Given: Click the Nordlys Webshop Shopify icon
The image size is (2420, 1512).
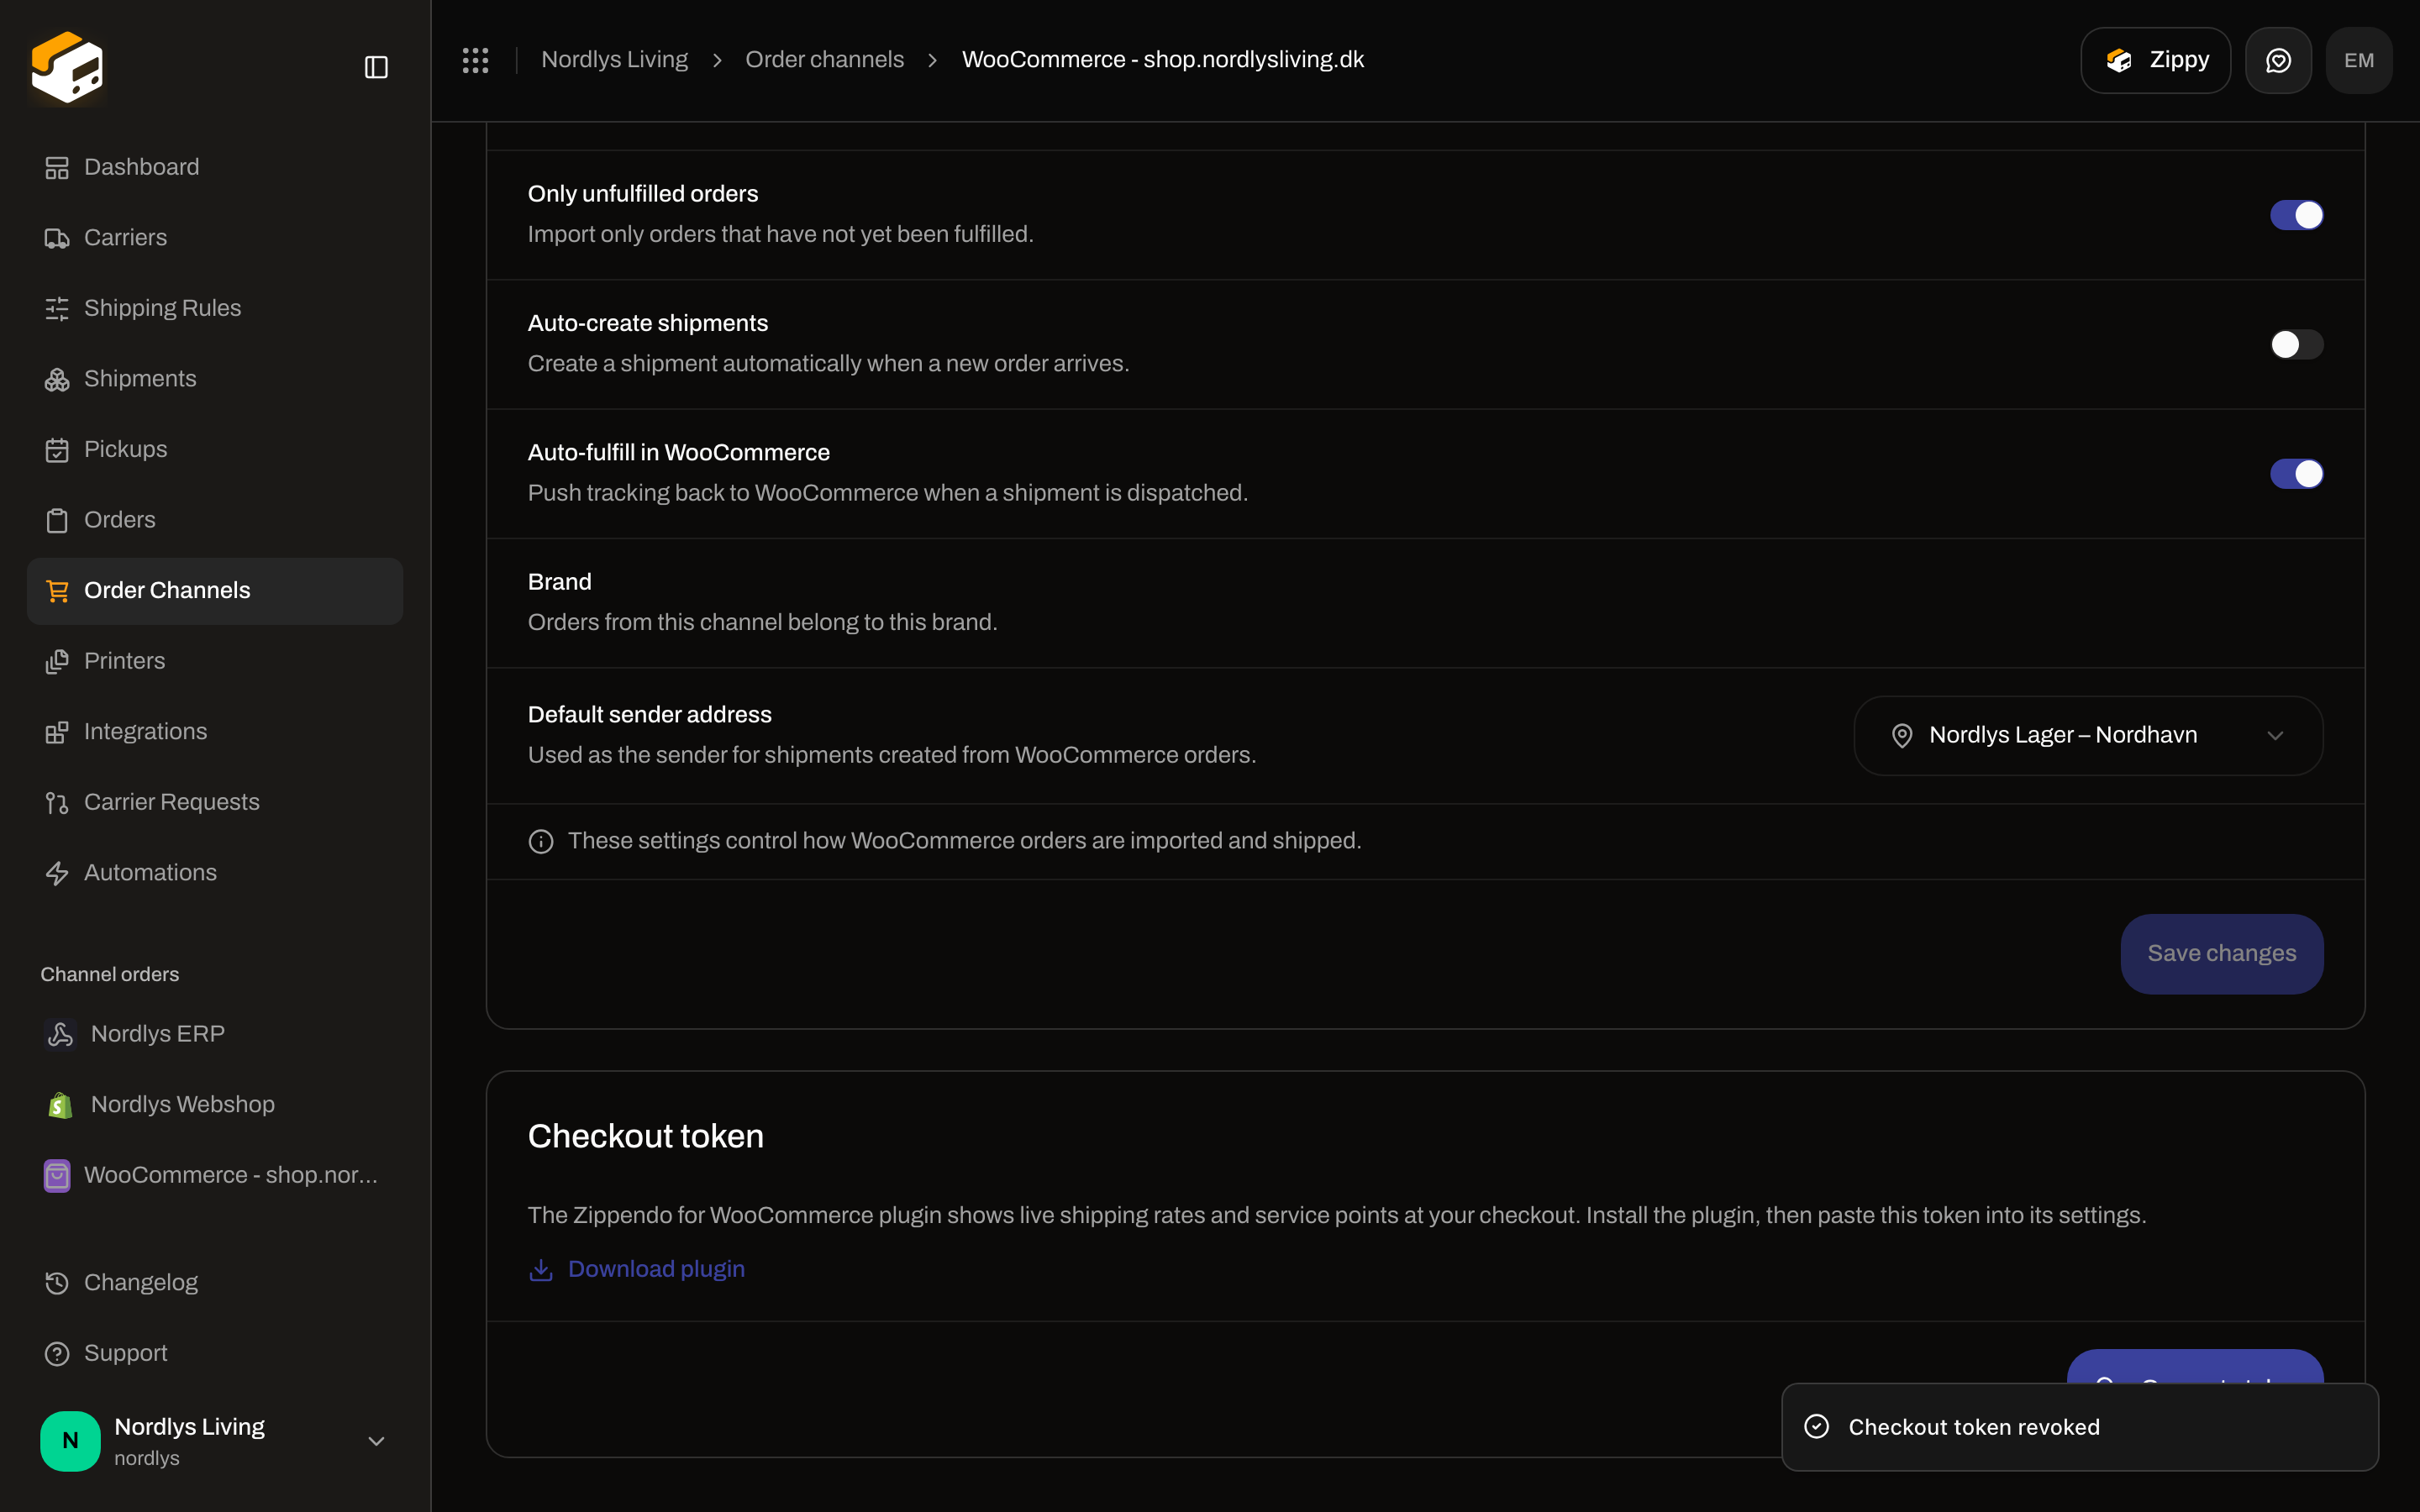Looking at the screenshot, I should (x=60, y=1104).
